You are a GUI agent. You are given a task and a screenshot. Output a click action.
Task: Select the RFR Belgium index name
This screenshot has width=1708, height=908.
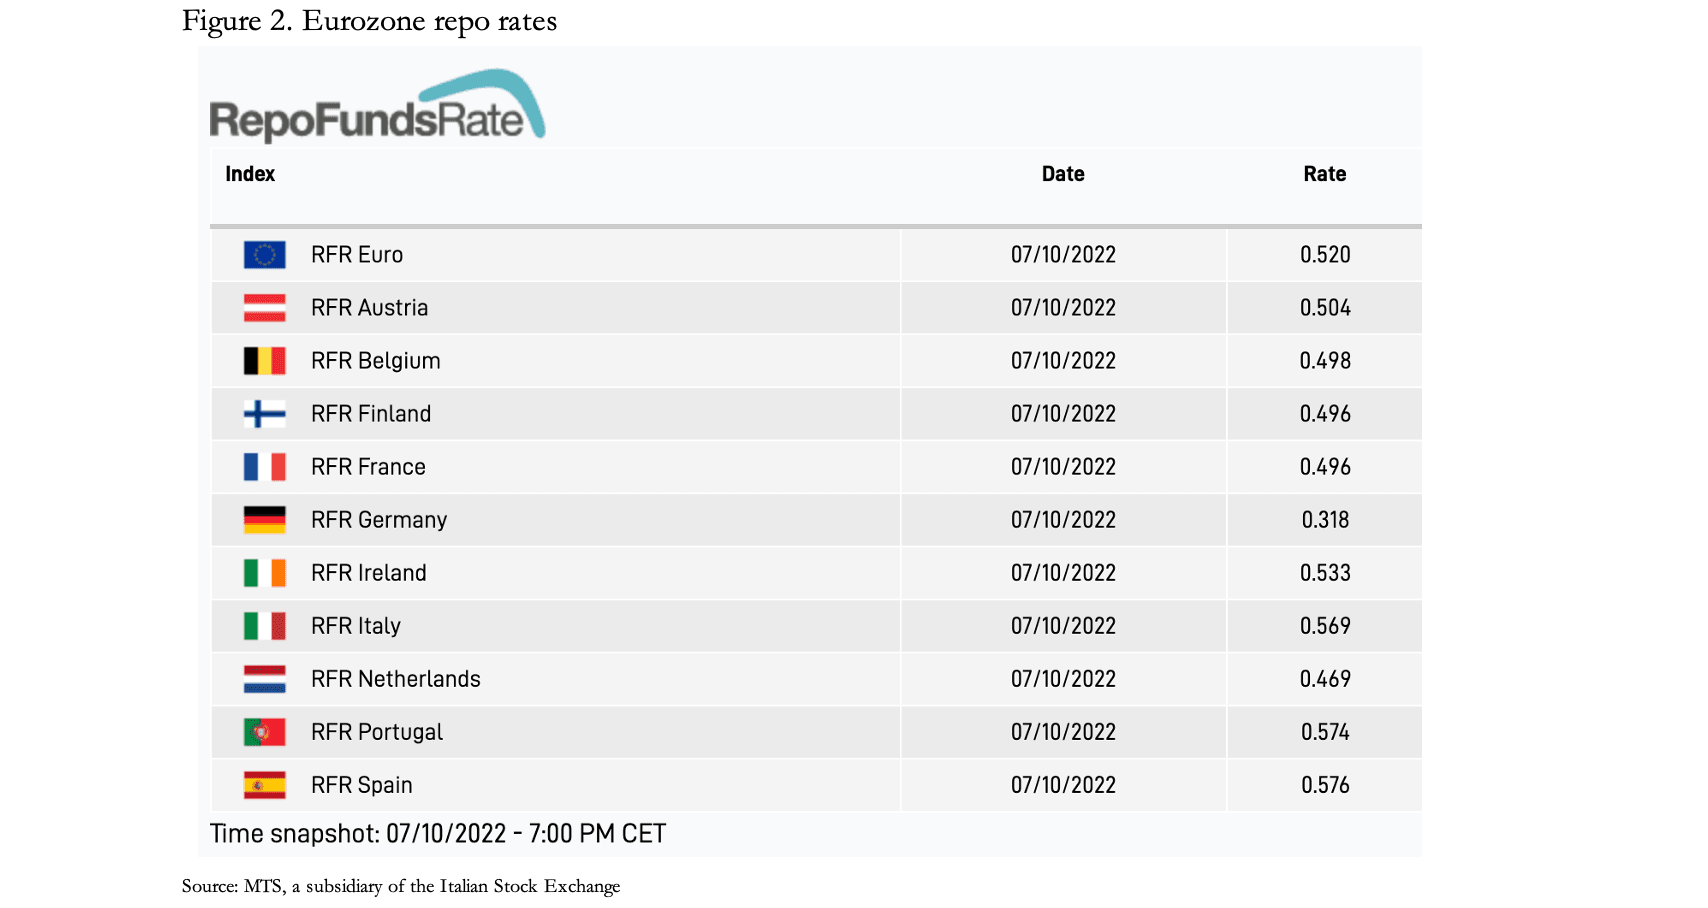tap(376, 361)
